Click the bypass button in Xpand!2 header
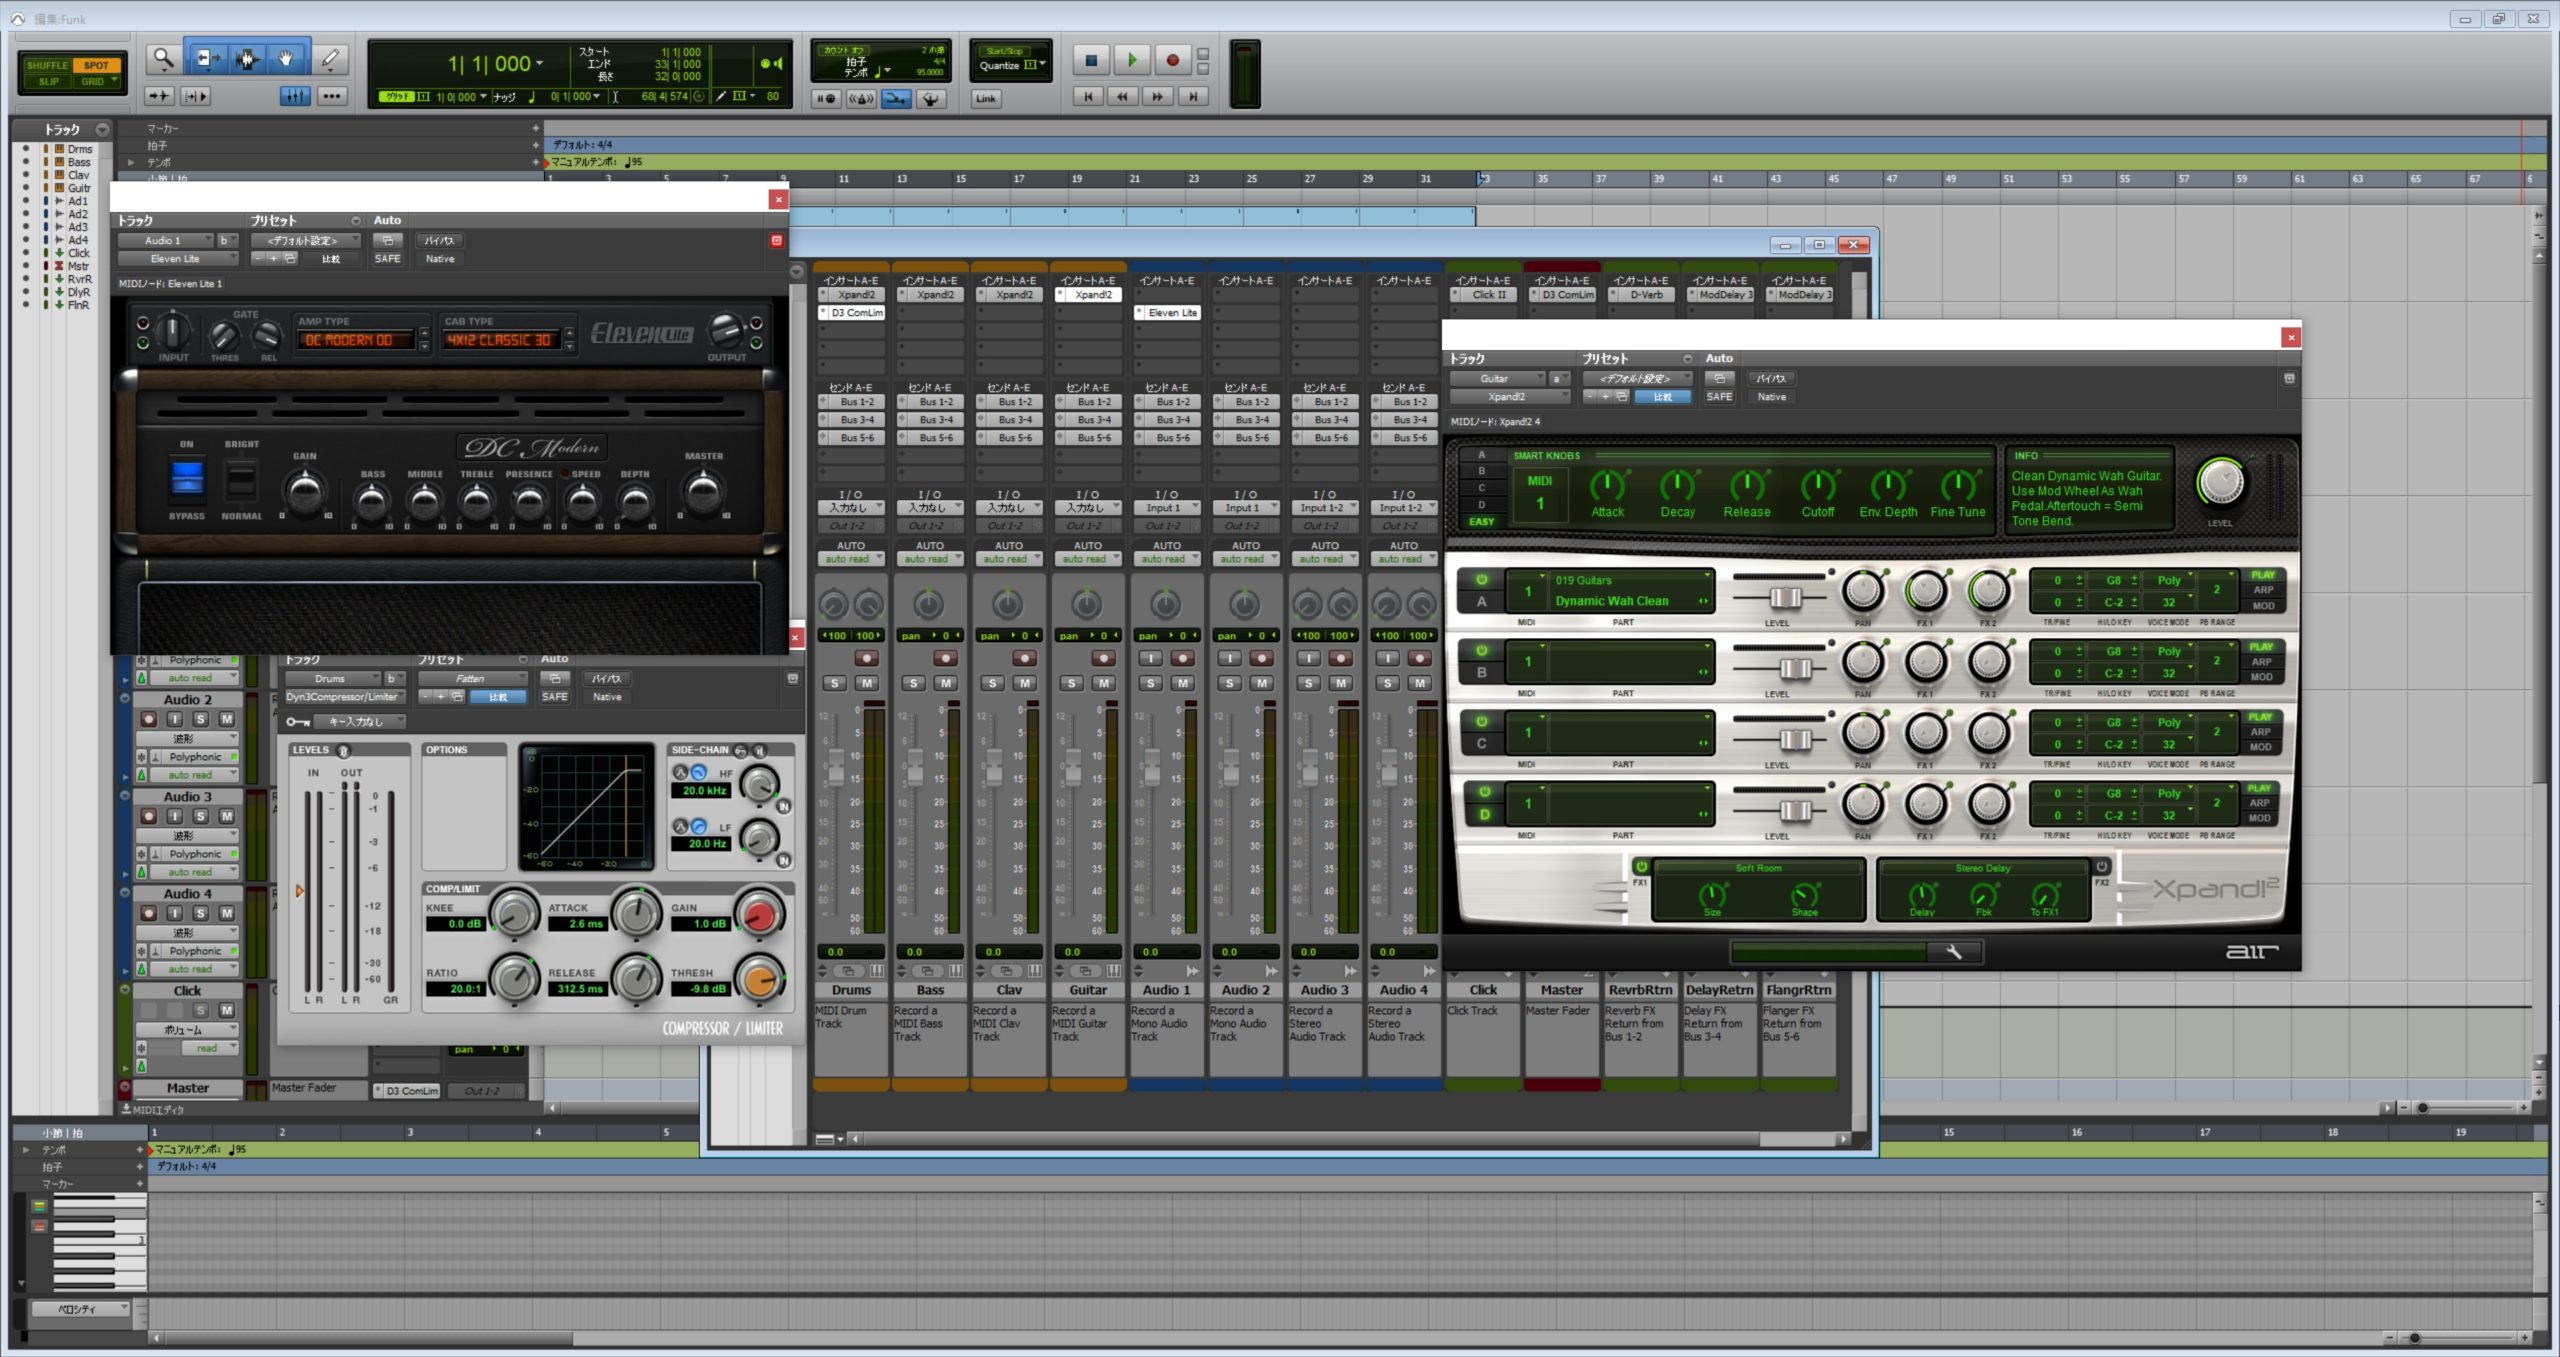The height and width of the screenshot is (1357, 2560). click(x=1771, y=379)
